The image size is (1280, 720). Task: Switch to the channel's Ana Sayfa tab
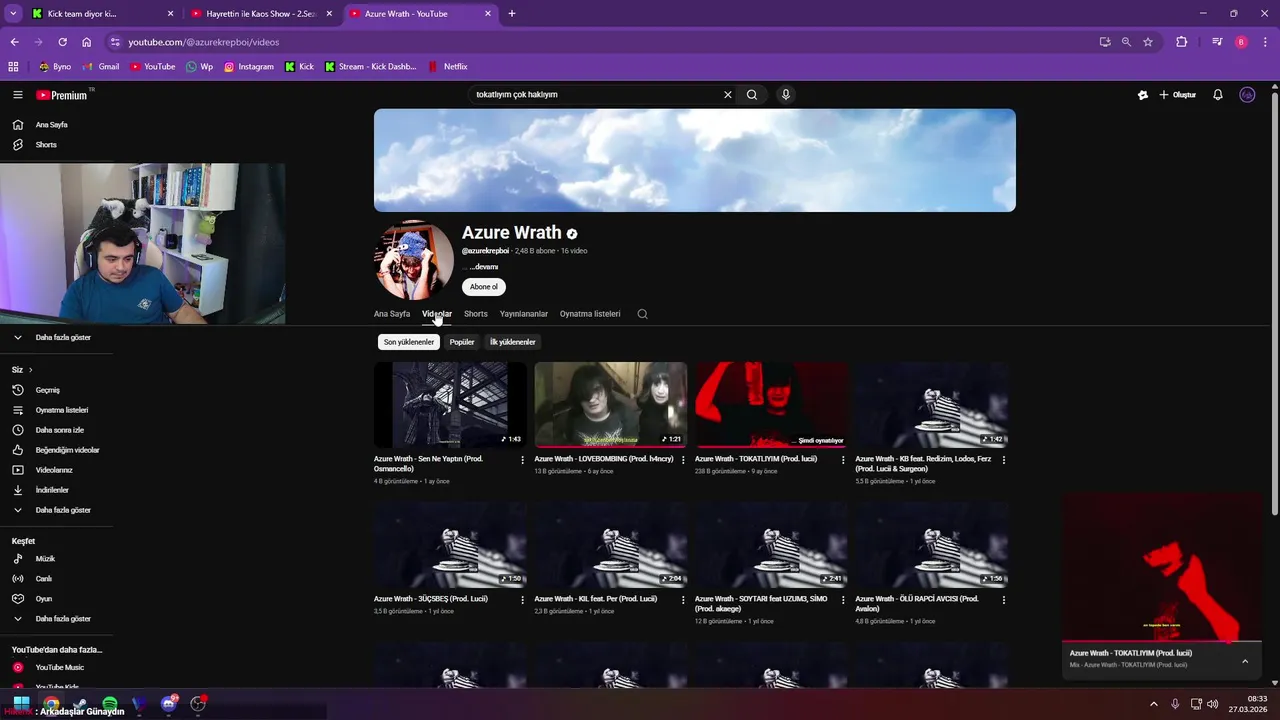392,314
